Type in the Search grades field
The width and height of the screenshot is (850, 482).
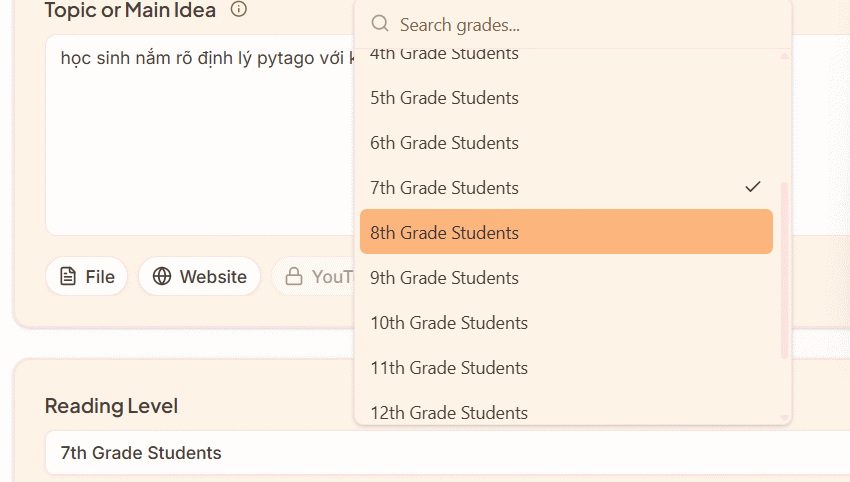(580, 25)
